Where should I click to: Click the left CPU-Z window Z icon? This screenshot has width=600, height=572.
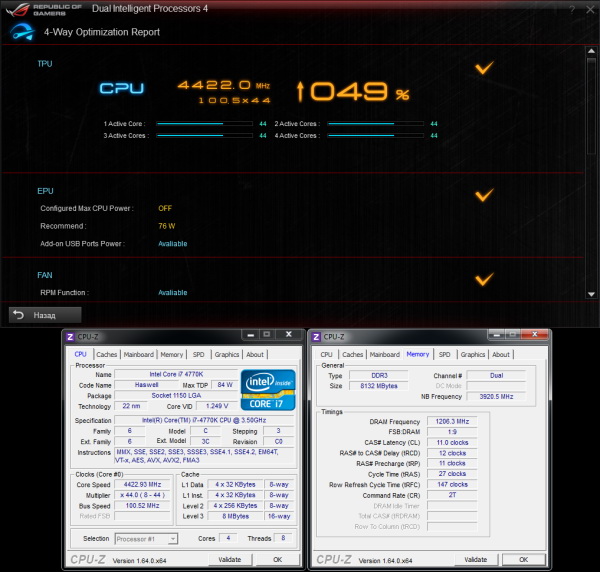70,337
